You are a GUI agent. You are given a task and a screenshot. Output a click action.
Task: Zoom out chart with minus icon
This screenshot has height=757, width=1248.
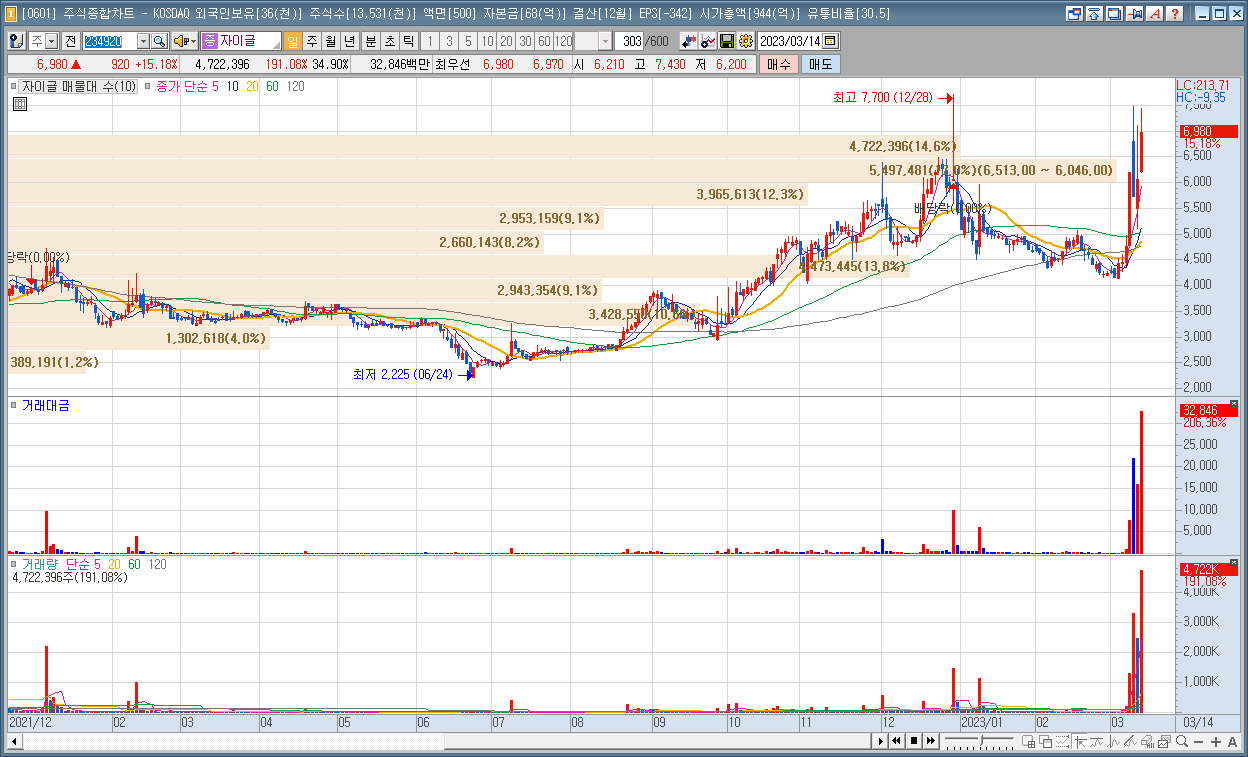(x=1198, y=741)
